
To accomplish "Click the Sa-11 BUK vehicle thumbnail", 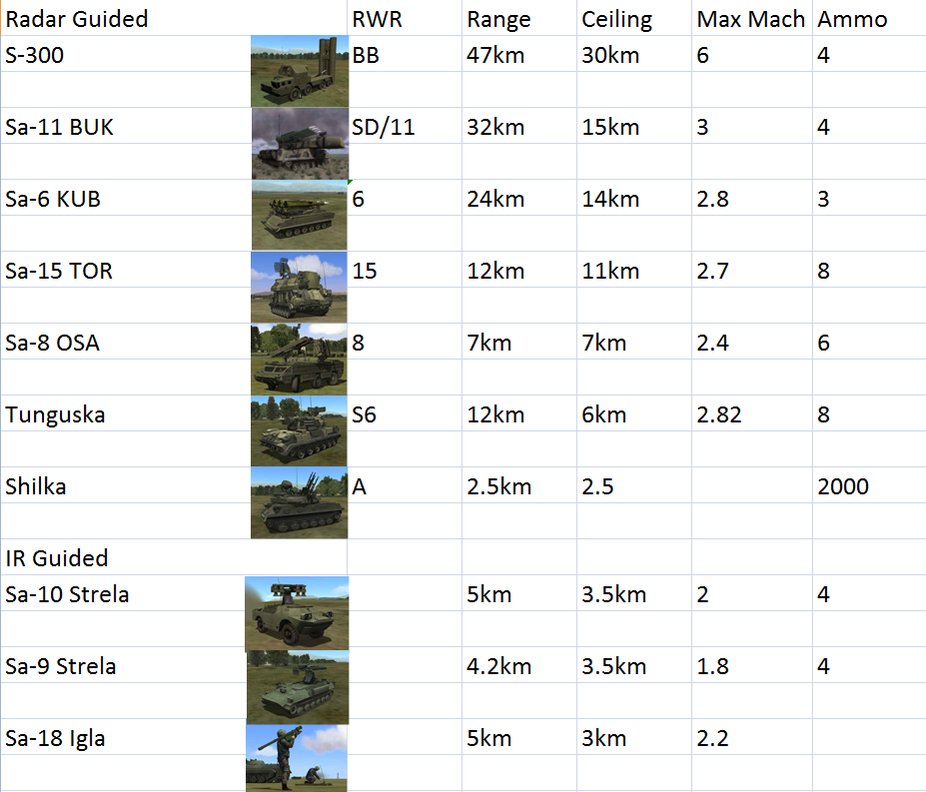I will [x=300, y=144].
